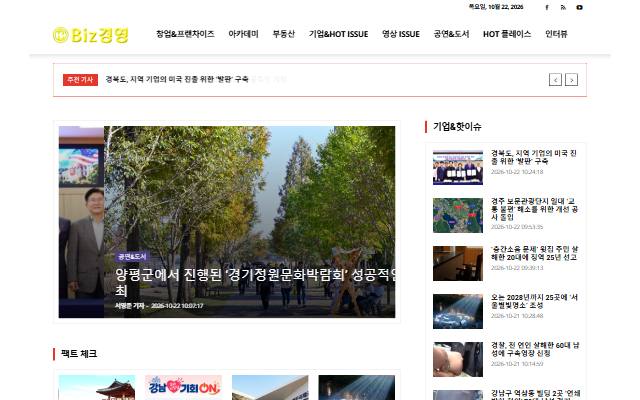Click the 공연&도서 category badge on slider
The height and width of the screenshot is (400, 640).
pyautogui.click(x=132, y=257)
